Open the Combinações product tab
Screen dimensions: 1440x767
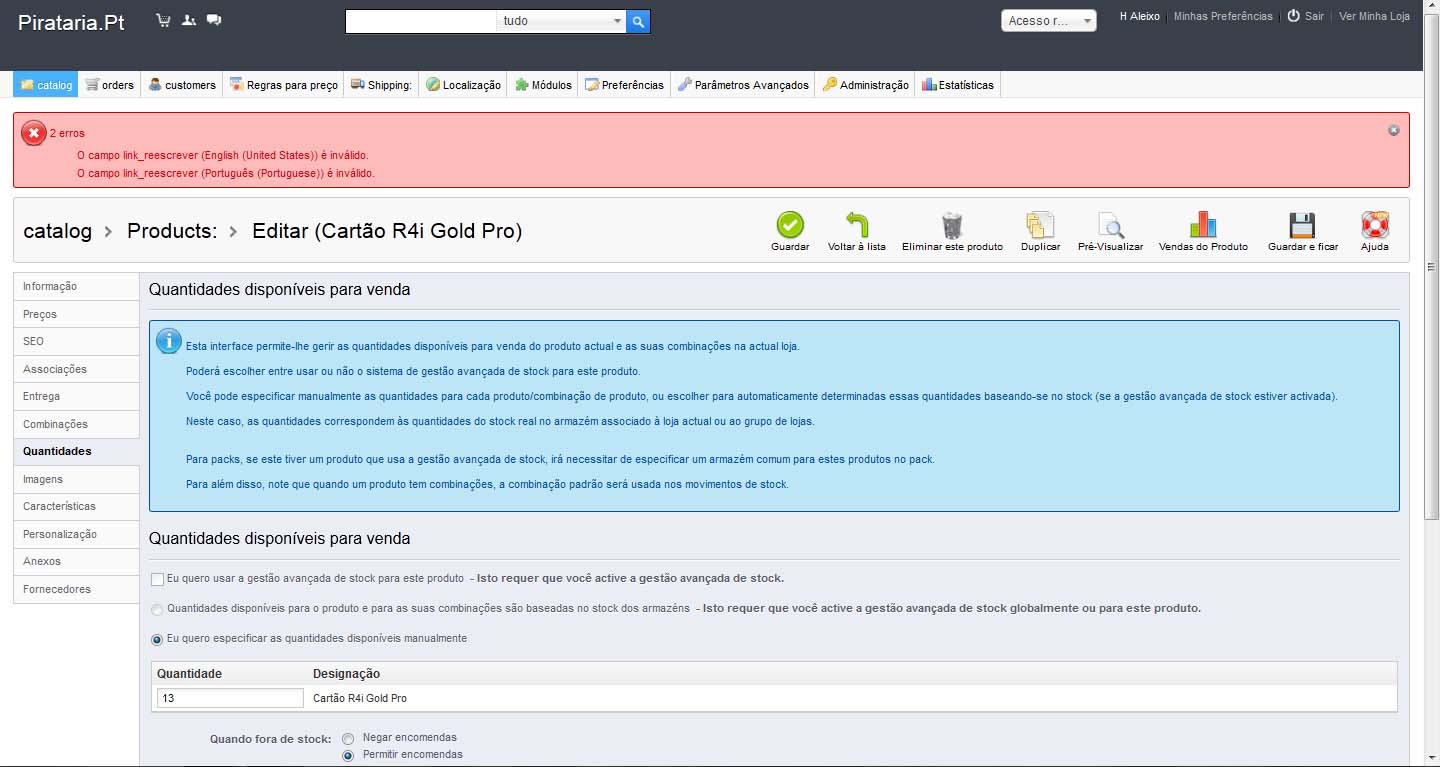click(x=76, y=424)
